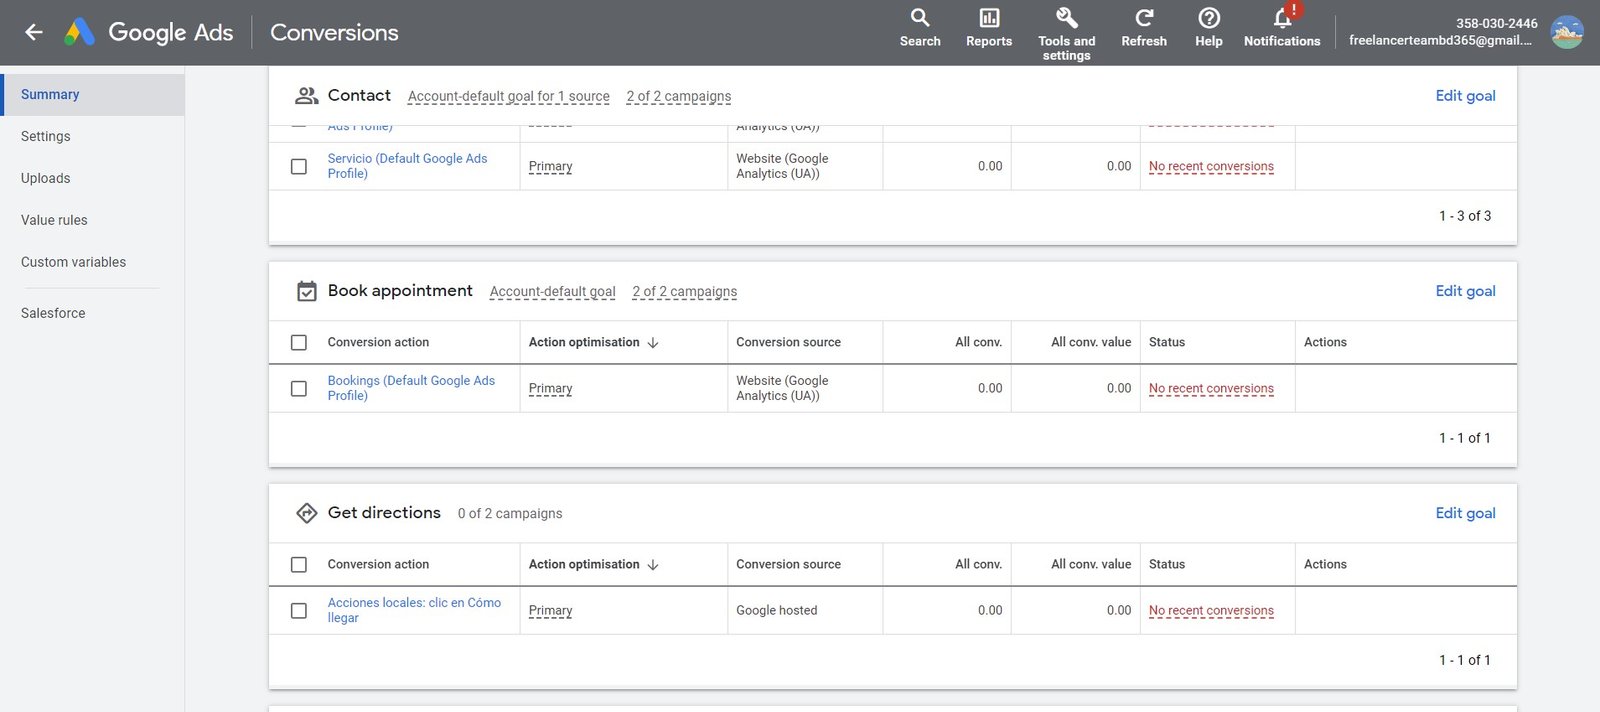The image size is (1600, 712).
Task: Open Custom variables in the sidebar
Action: (73, 262)
